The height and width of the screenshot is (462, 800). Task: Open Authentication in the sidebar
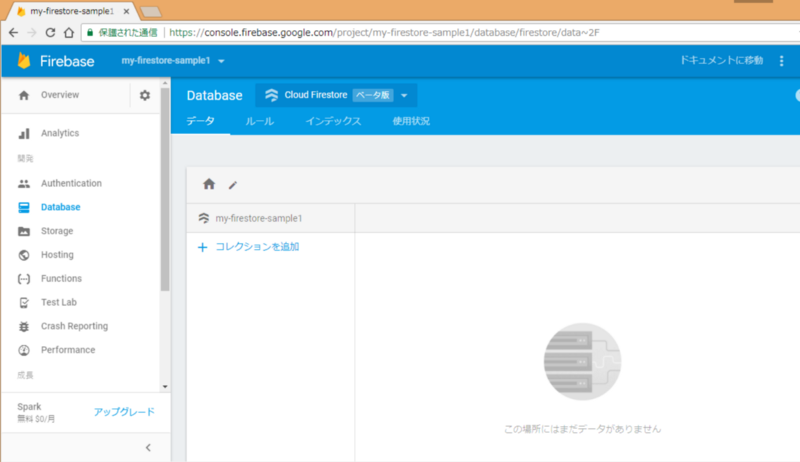[71, 184]
